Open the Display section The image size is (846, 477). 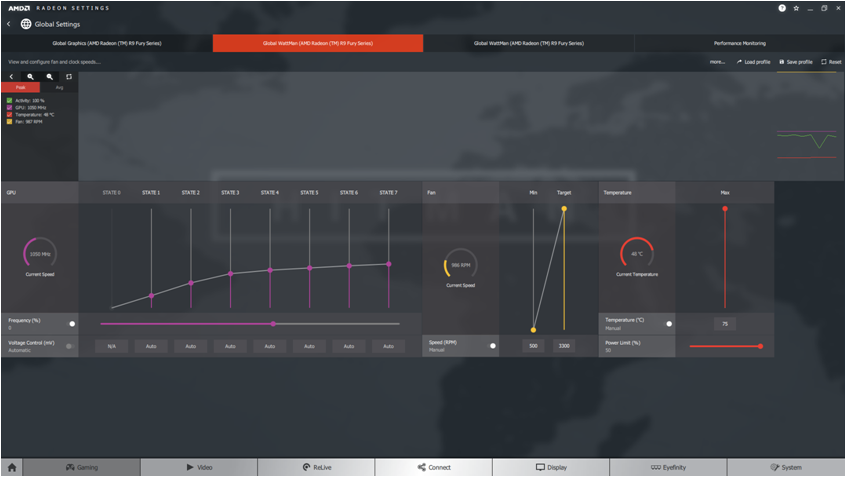(x=551, y=467)
